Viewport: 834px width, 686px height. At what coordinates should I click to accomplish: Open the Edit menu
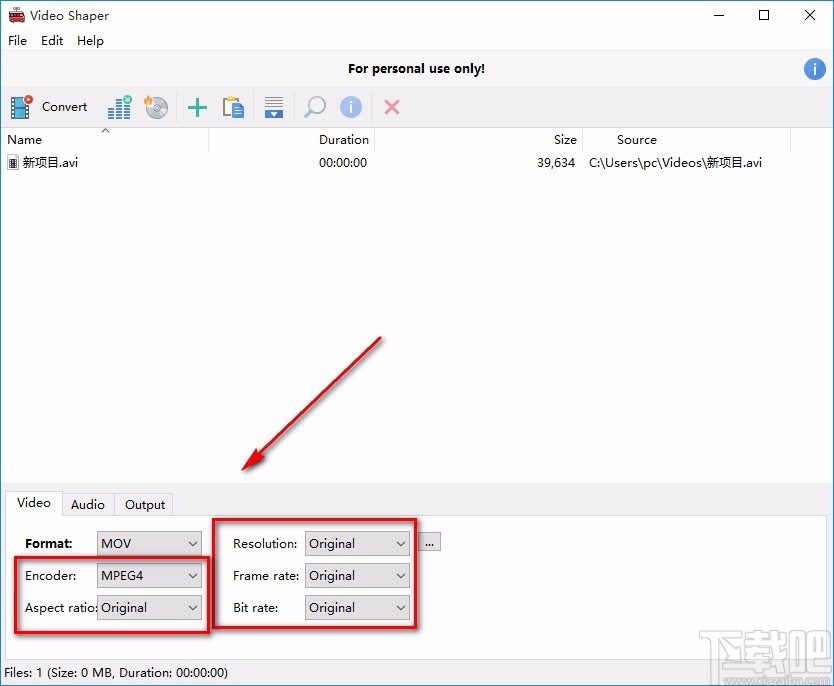(x=52, y=41)
